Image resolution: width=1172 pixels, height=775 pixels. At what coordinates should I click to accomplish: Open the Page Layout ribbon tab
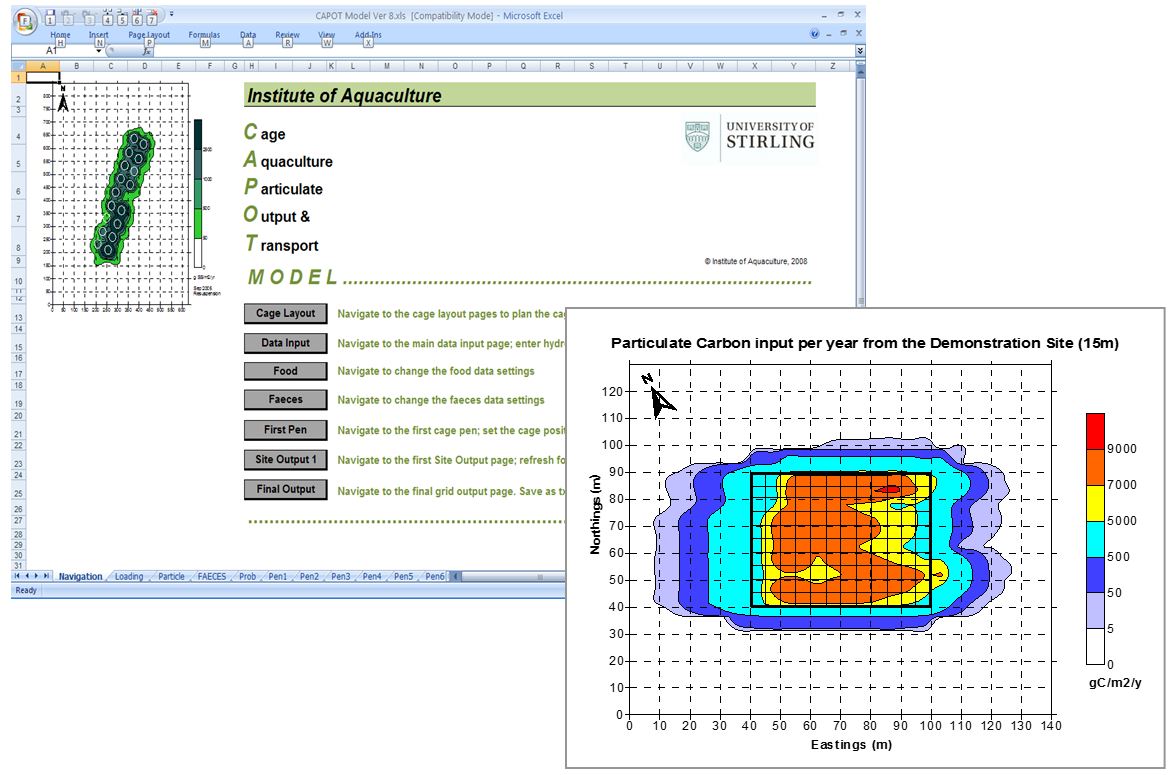tap(149, 35)
